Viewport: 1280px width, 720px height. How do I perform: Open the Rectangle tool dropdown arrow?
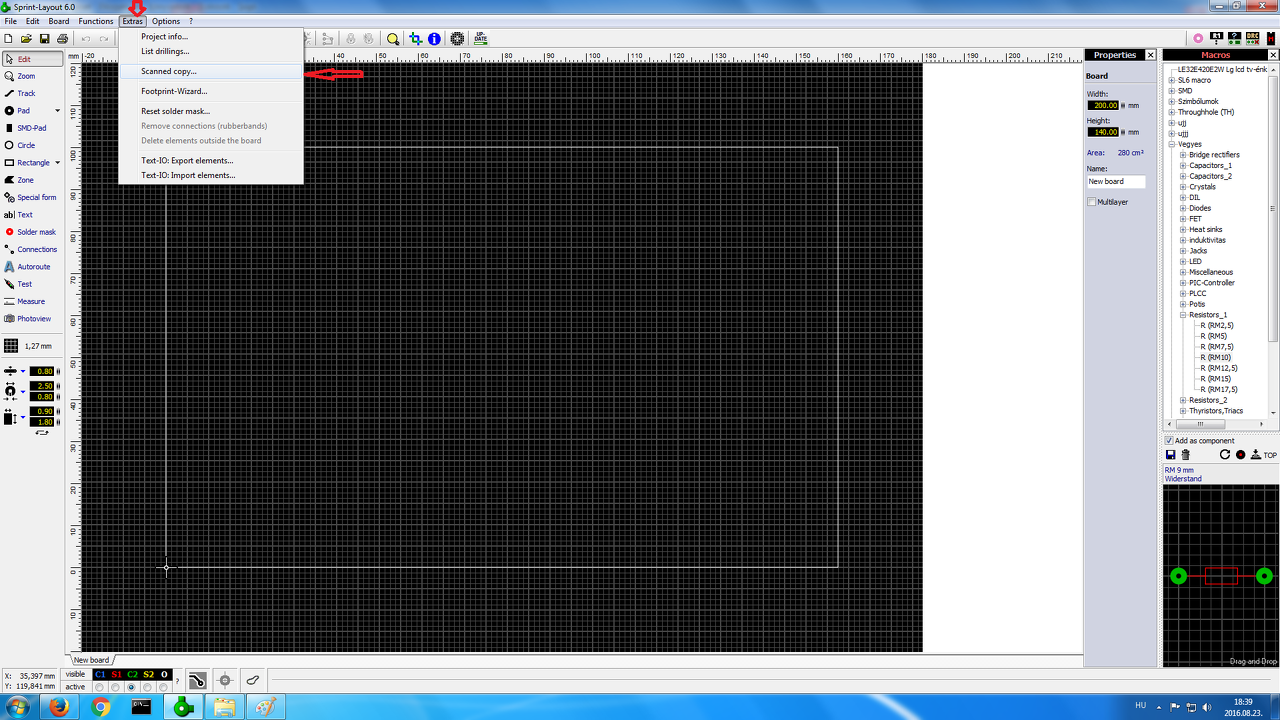pos(57,162)
